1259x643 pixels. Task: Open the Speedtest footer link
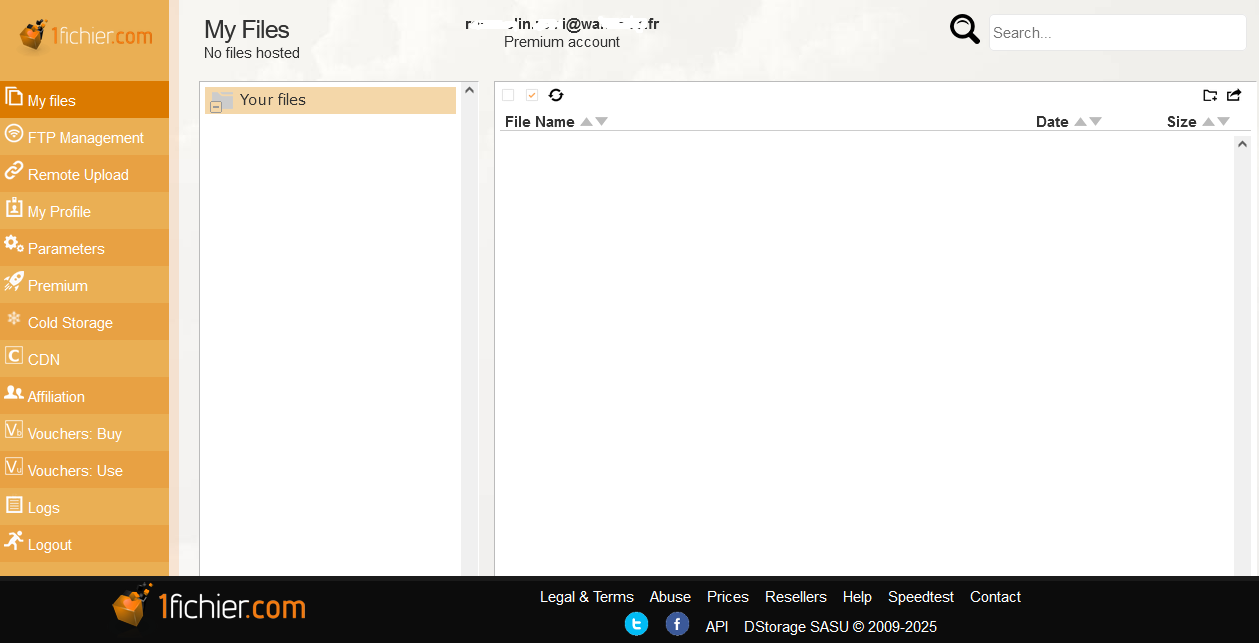point(920,597)
